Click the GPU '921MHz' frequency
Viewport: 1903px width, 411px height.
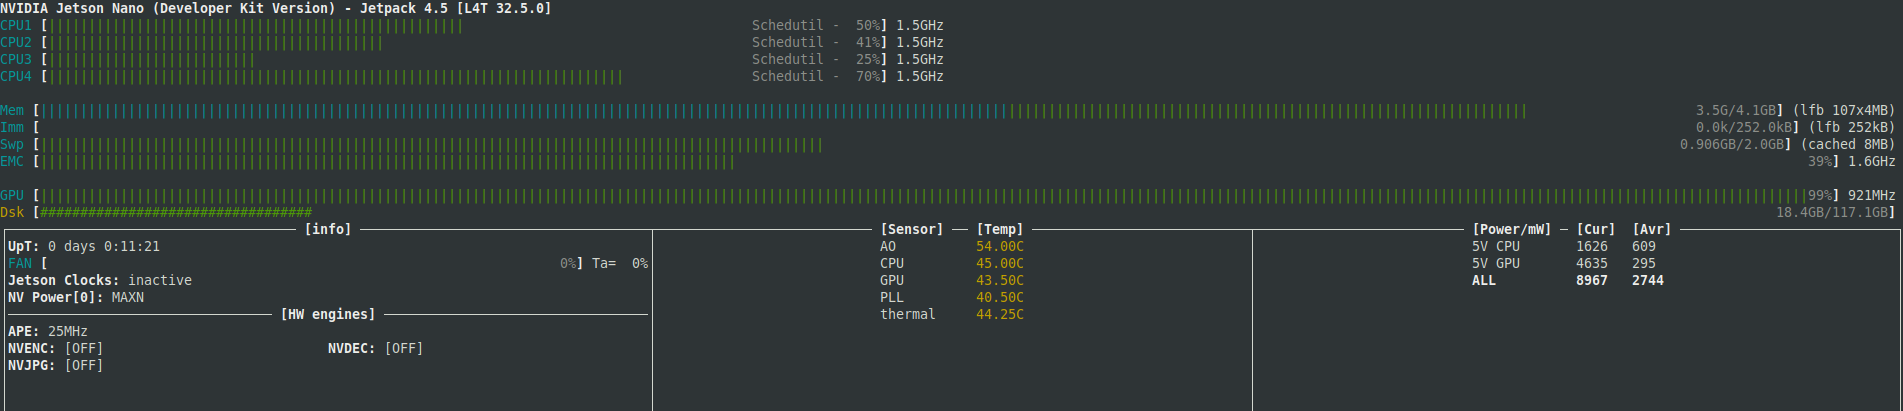pyautogui.click(x=1871, y=196)
